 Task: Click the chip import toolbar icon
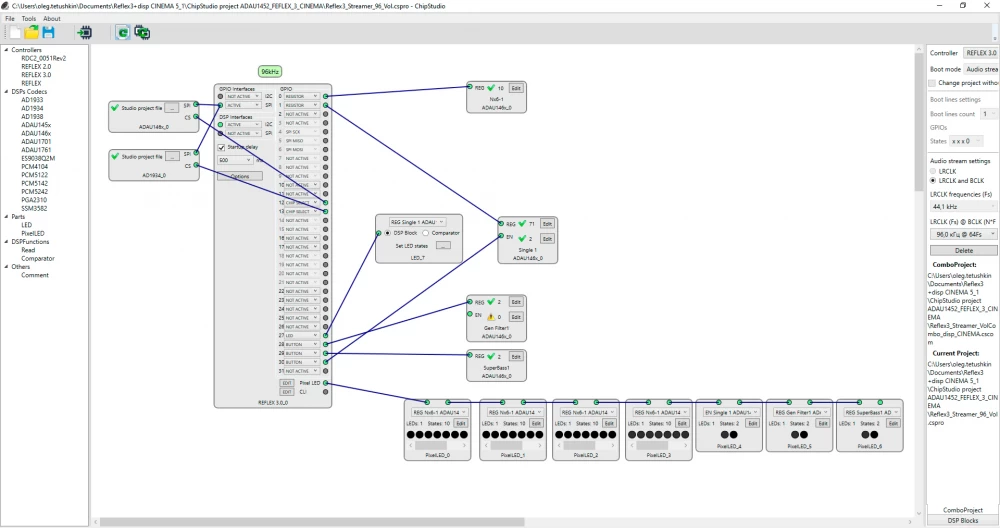coord(84,32)
